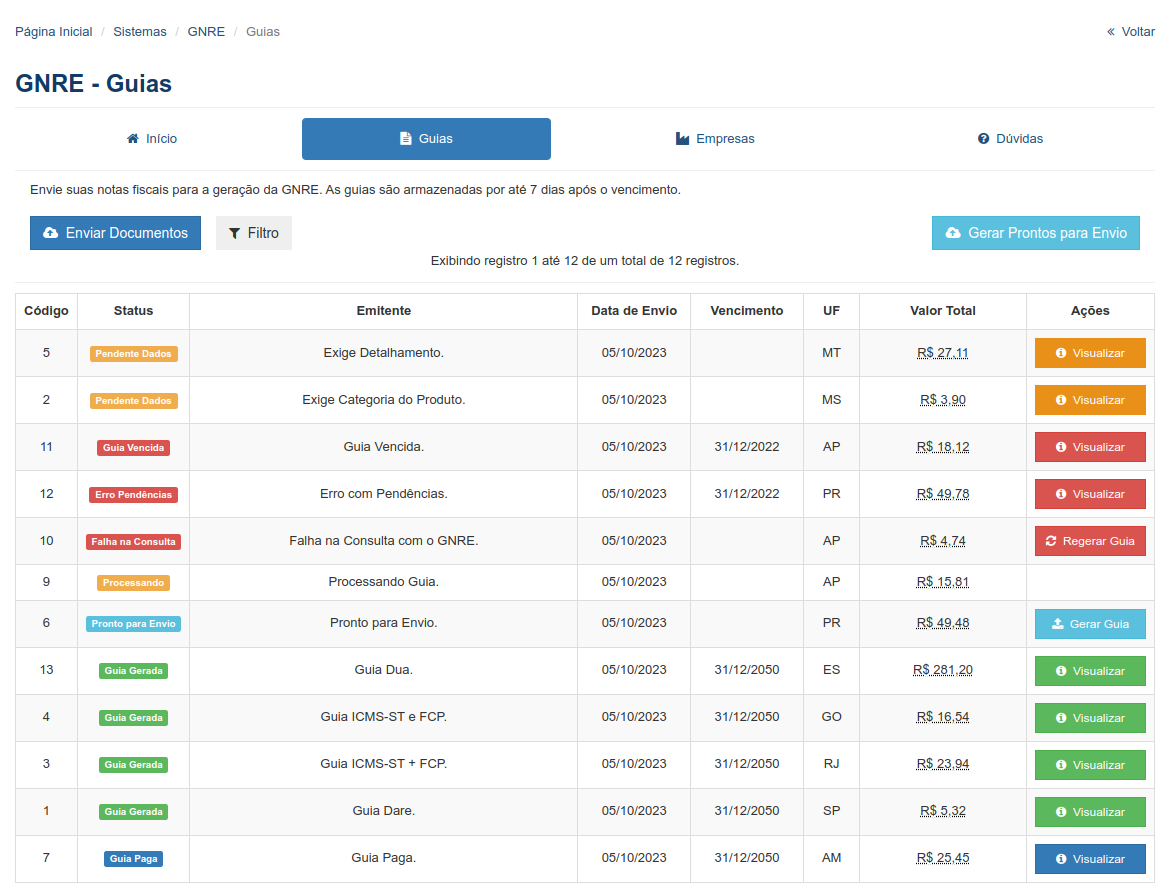Click the Falha na Consulta com o GNRE. text
1170x895 pixels.
(384, 541)
